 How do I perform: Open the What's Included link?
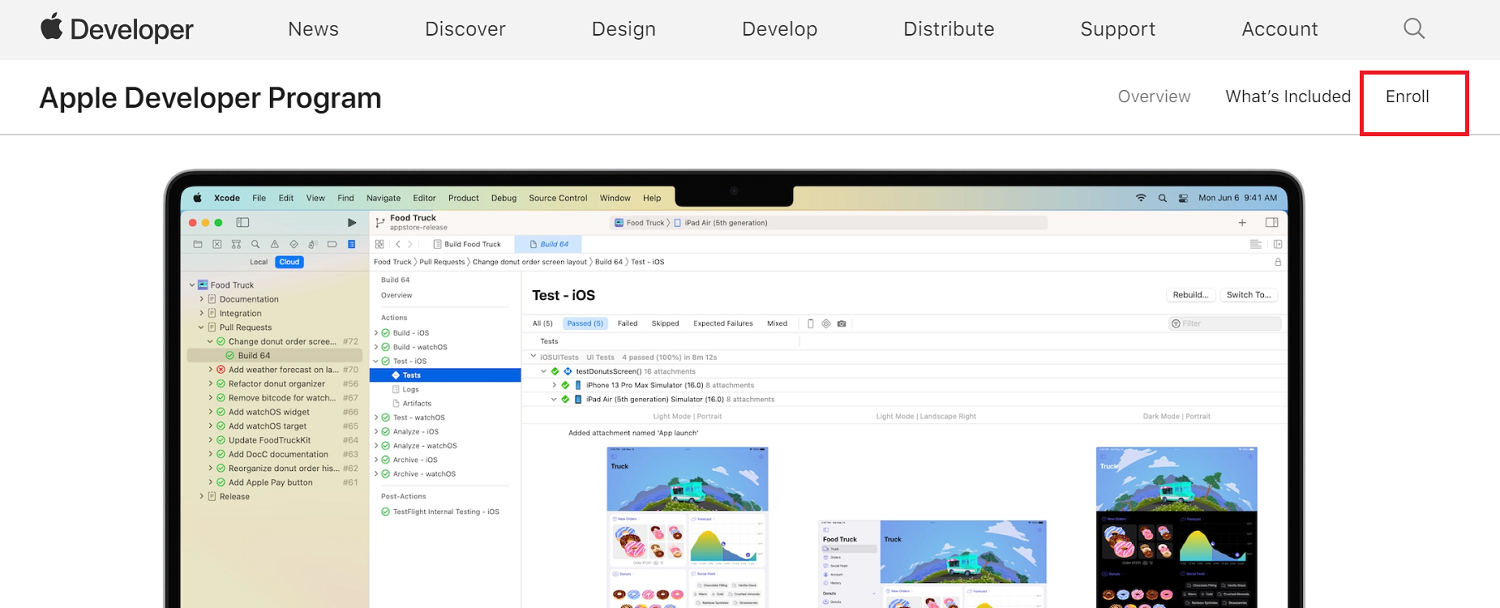pyautogui.click(x=1288, y=96)
